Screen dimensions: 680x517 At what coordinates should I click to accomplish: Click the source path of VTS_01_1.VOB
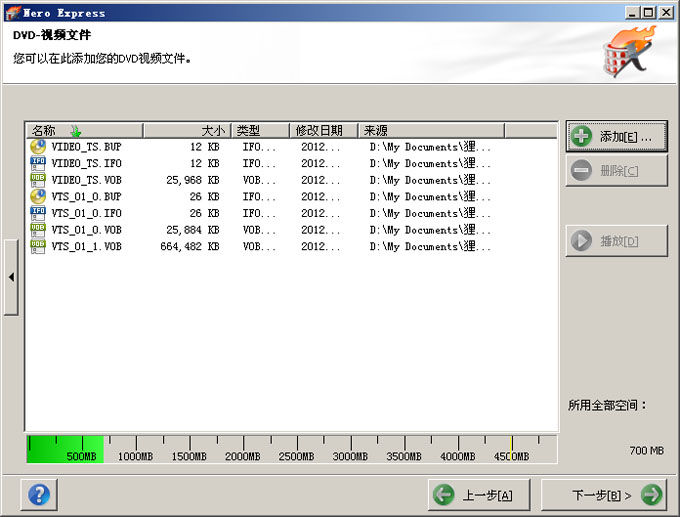(x=430, y=246)
